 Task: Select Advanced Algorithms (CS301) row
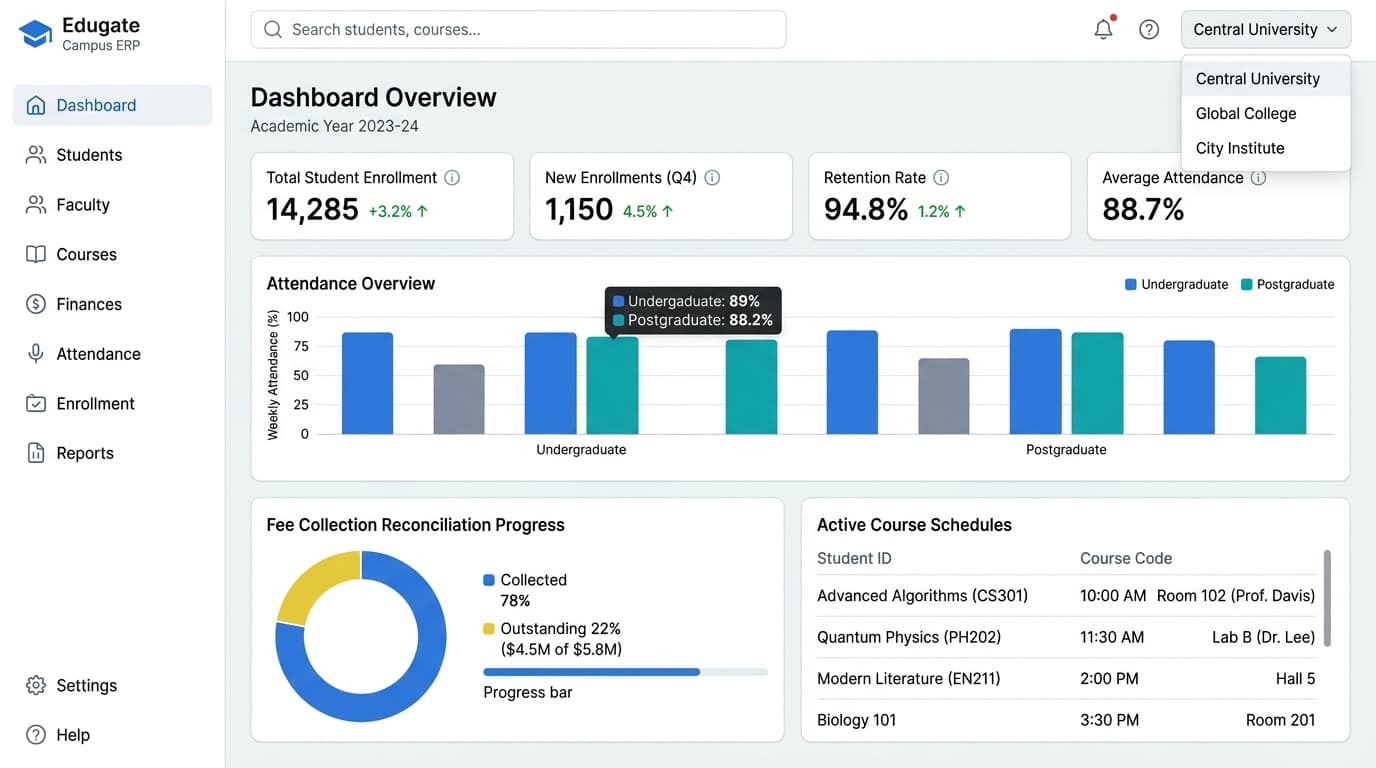[x=1066, y=596]
